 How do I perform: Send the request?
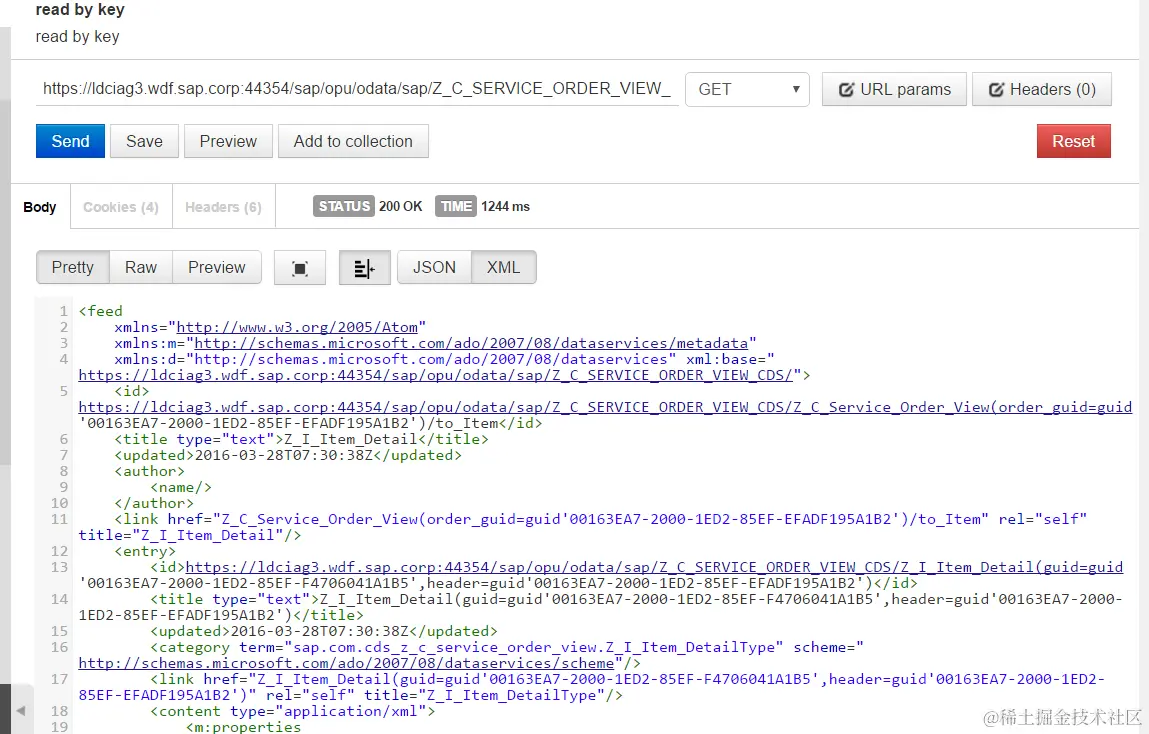tap(70, 141)
